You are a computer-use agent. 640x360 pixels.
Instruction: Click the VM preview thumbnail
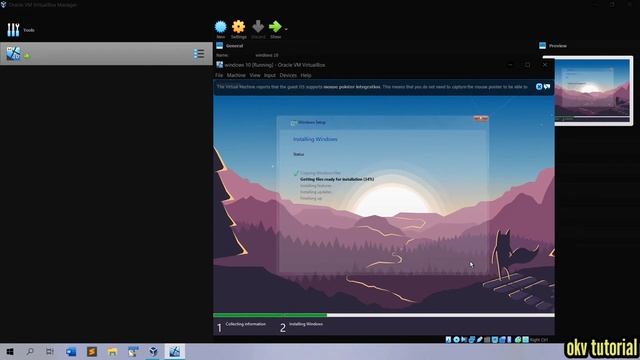point(592,90)
